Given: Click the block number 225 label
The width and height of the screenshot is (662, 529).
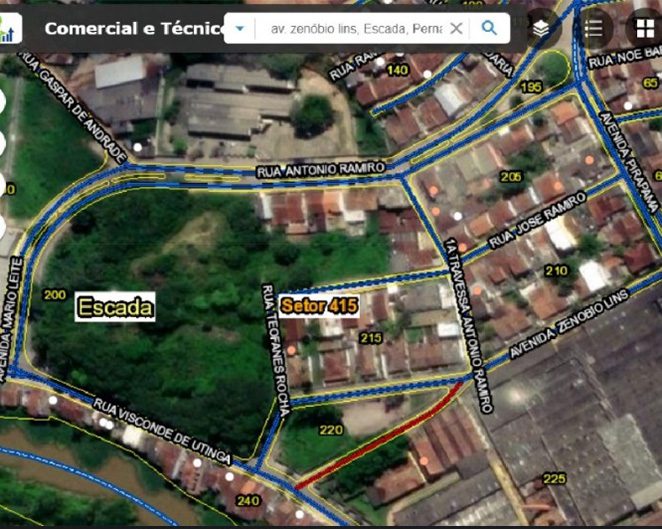Looking at the screenshot, I should pos(554,479).
